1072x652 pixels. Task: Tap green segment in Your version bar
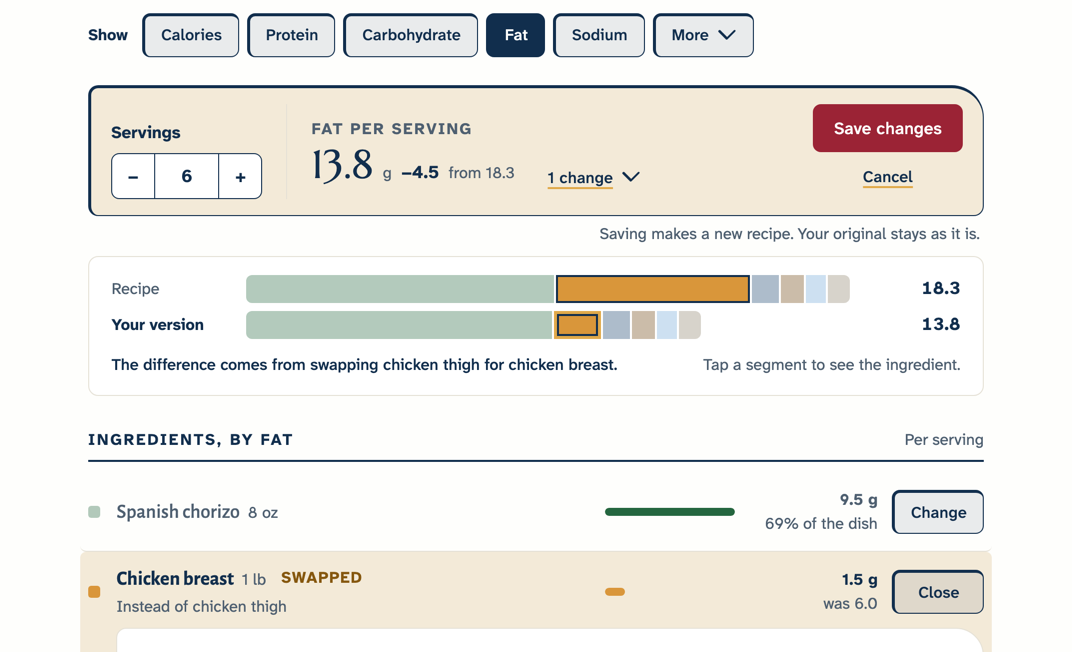point(399,325)
